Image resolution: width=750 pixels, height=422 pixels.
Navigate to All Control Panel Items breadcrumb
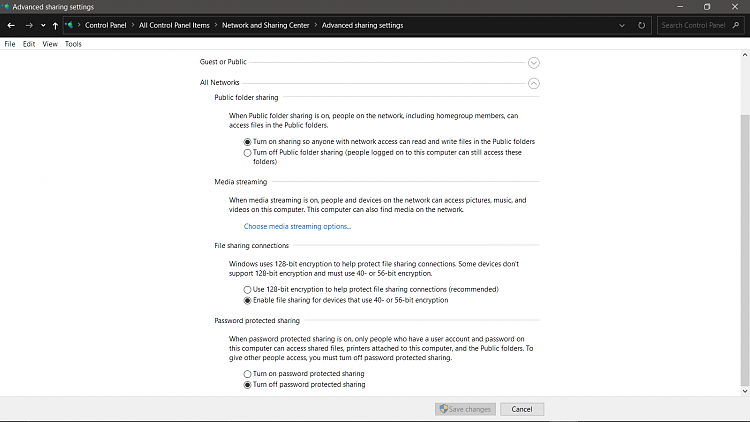[x=174, y=25]
